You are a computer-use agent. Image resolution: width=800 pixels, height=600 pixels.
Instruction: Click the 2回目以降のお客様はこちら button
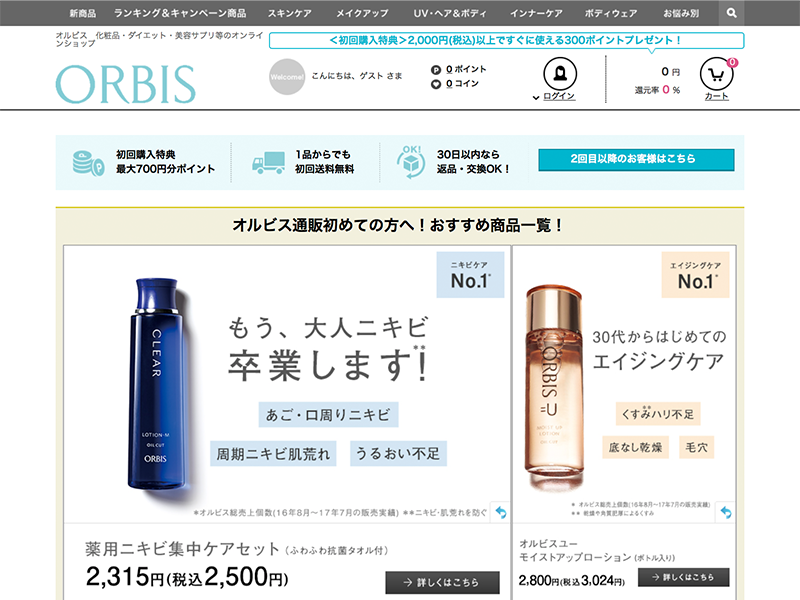tap(636, 160)
